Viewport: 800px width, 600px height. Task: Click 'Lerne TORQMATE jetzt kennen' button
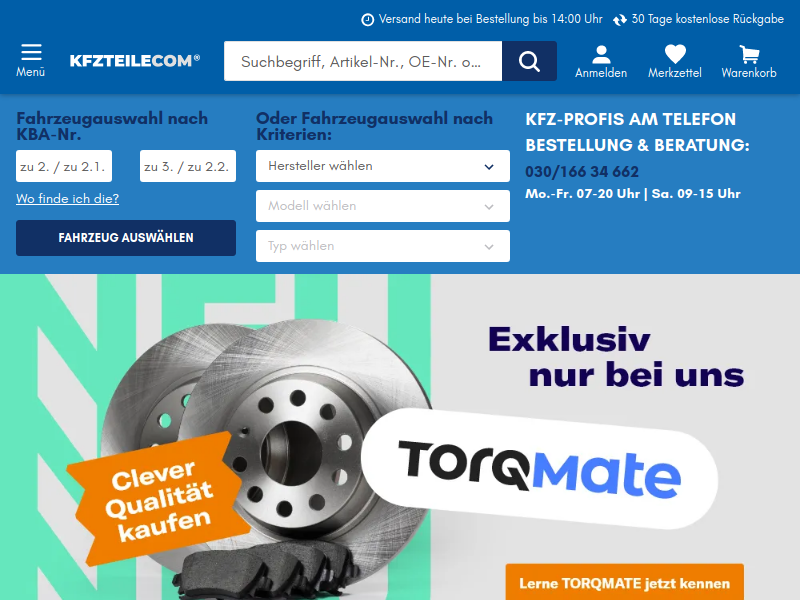[624, 582]
